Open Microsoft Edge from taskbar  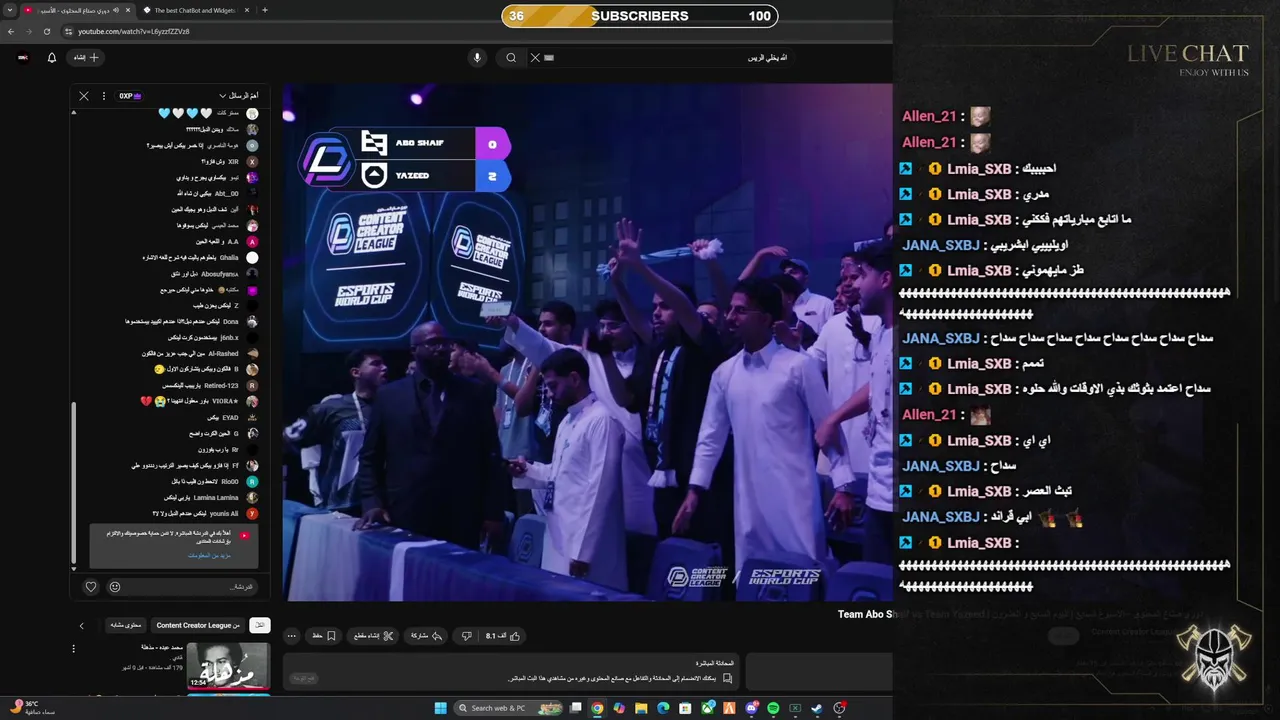point(663,708)
